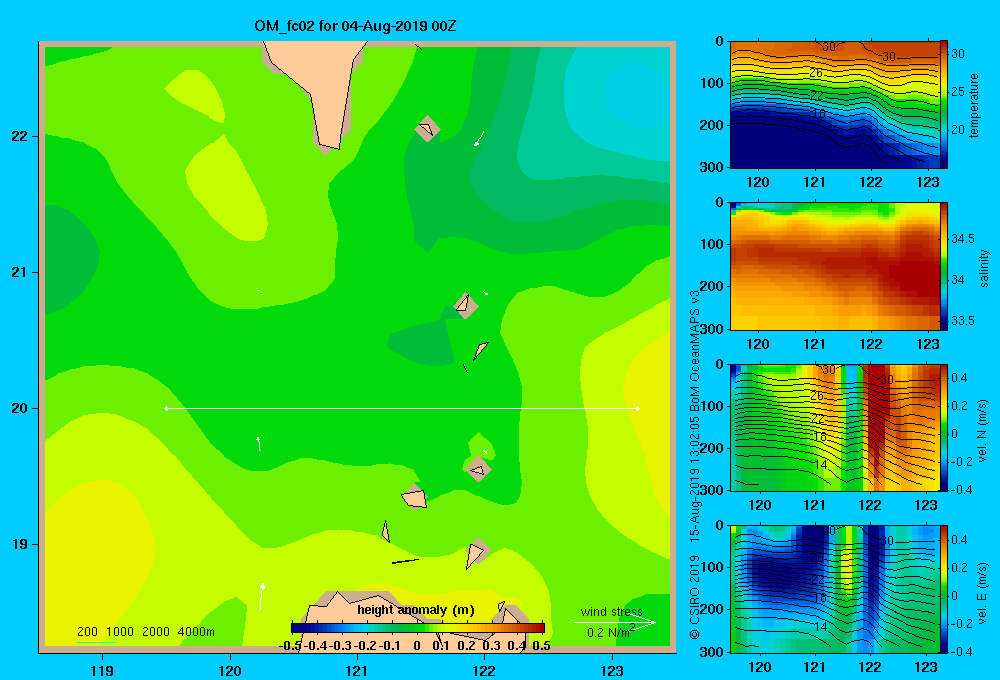Viewport: 1000px width, 680px height.
Task: Click longitude label 119 on main map
Action: [x=102, y=670]
